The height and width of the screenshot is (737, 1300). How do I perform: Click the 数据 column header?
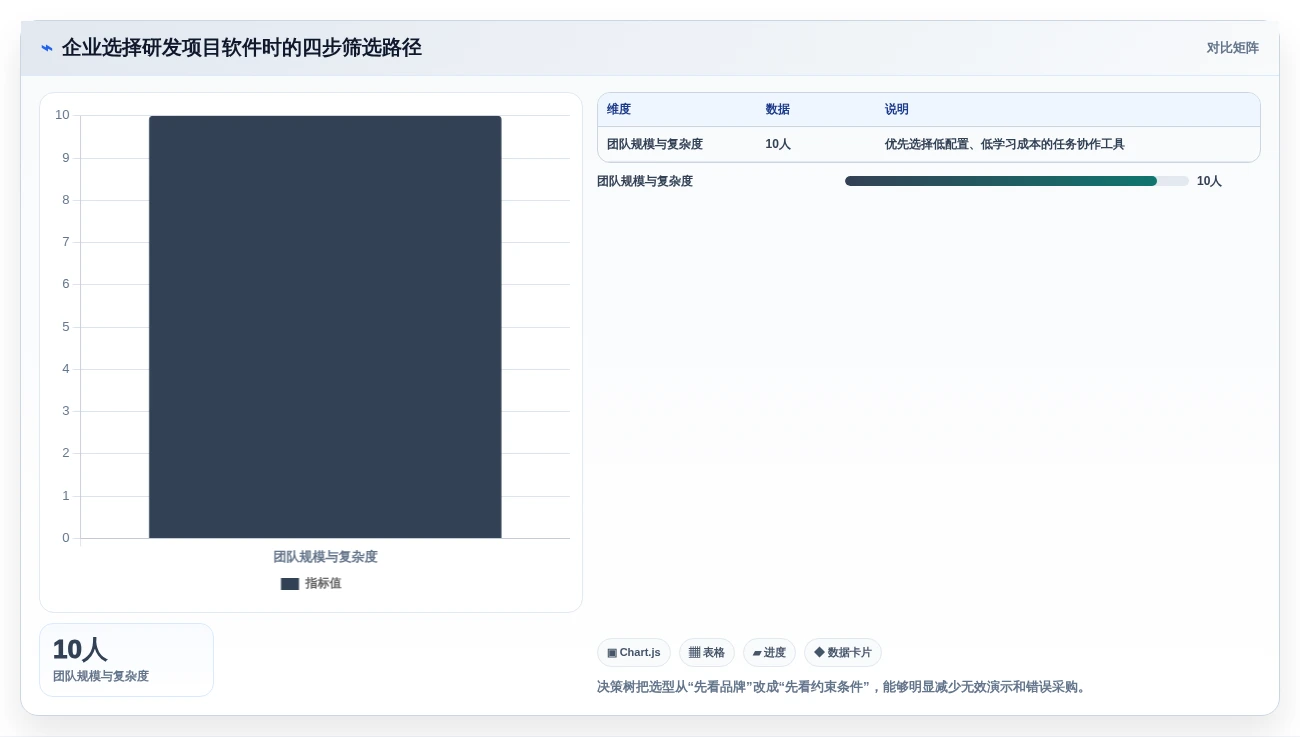[778, 110]
